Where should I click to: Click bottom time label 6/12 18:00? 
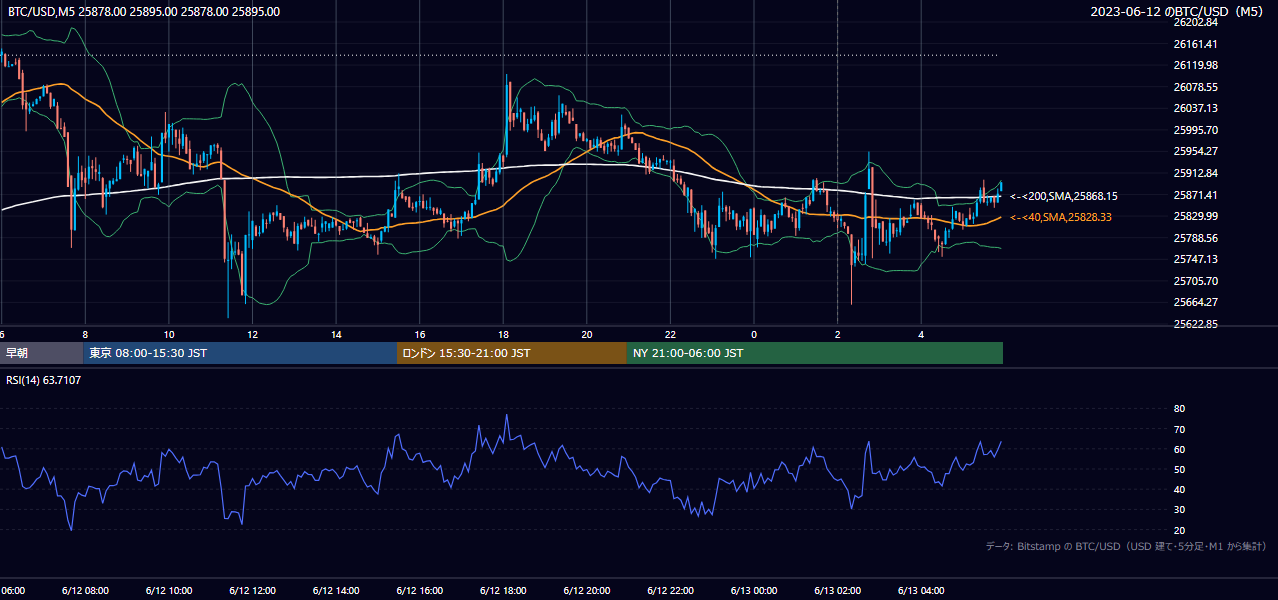pos(503,590)
